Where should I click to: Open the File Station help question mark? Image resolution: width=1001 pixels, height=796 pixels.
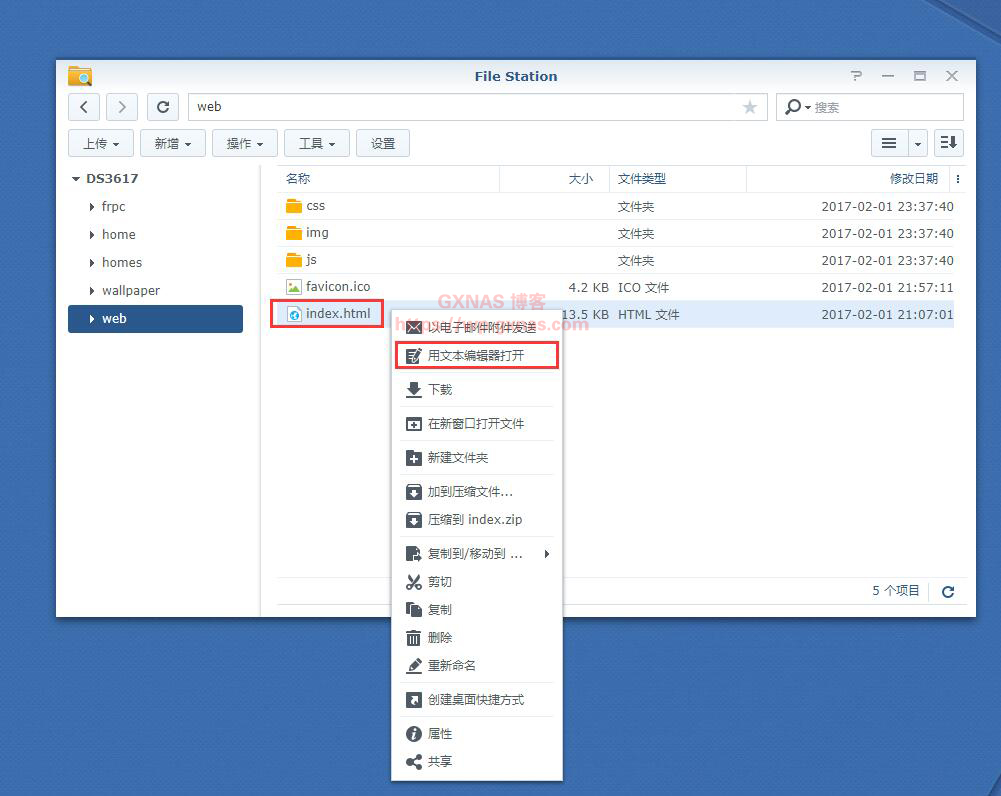coord(856,76)
